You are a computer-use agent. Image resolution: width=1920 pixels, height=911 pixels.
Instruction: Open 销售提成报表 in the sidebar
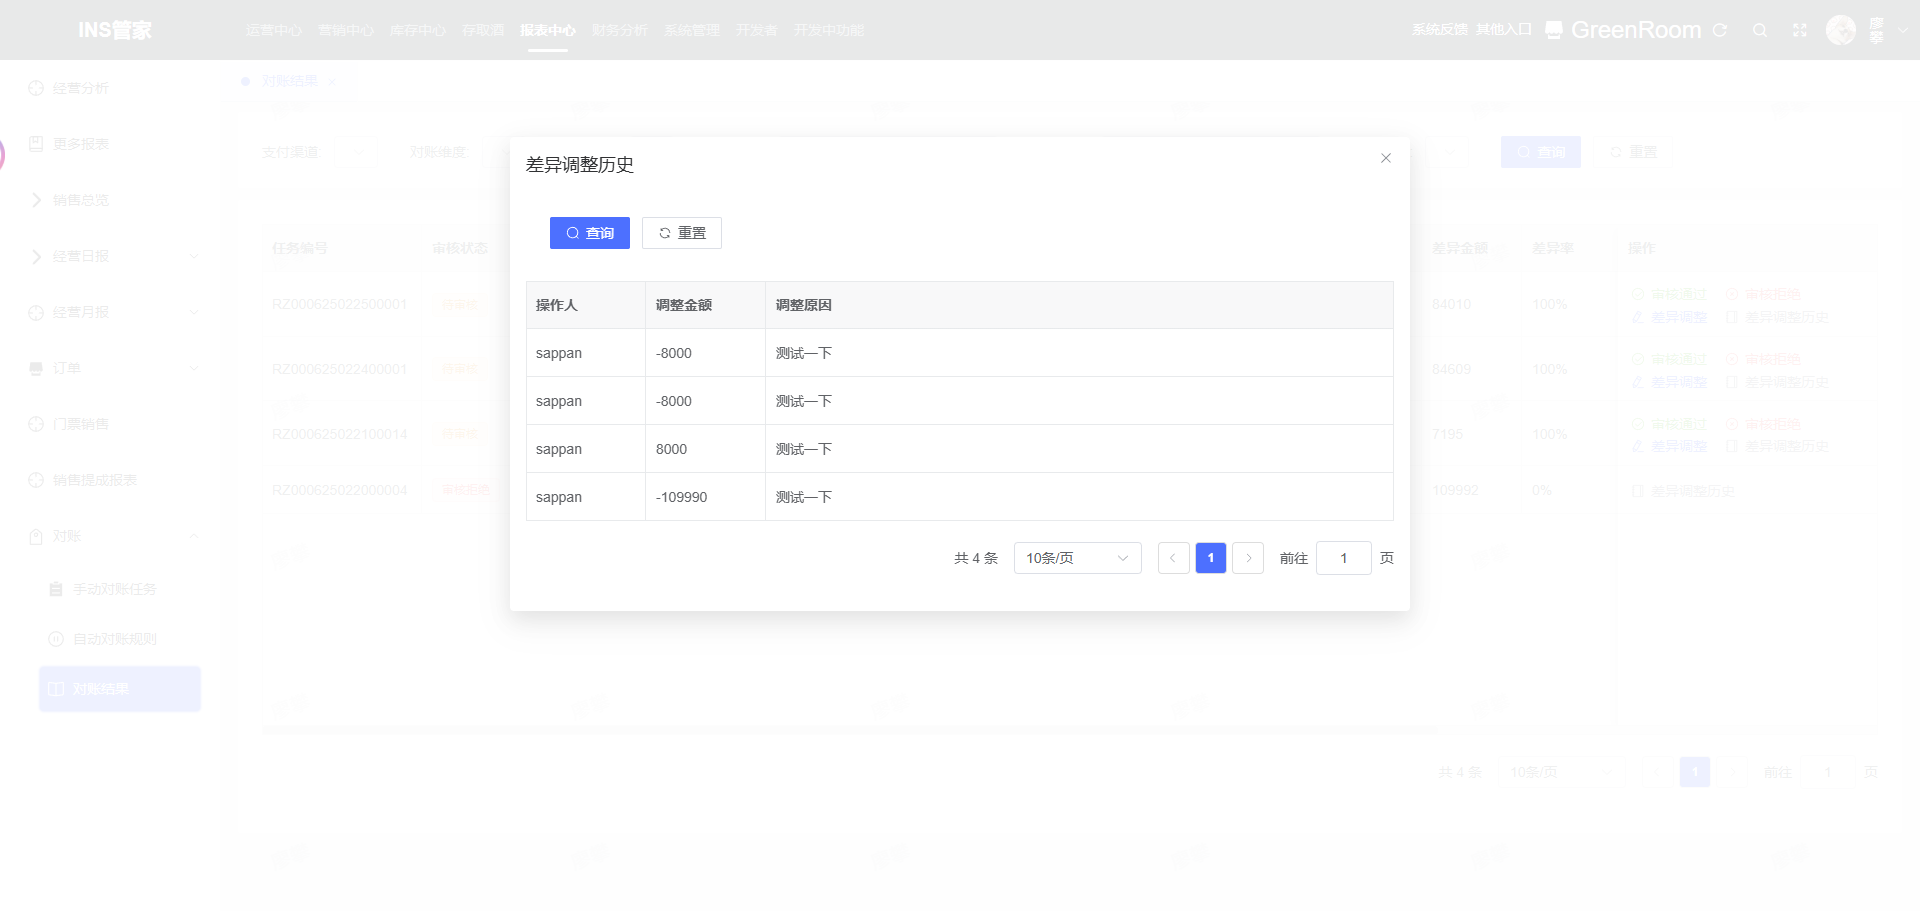coord(95,480)
